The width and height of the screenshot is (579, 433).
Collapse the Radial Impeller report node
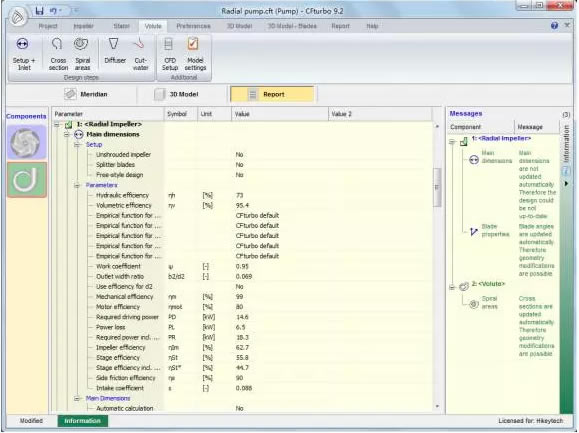57,125
